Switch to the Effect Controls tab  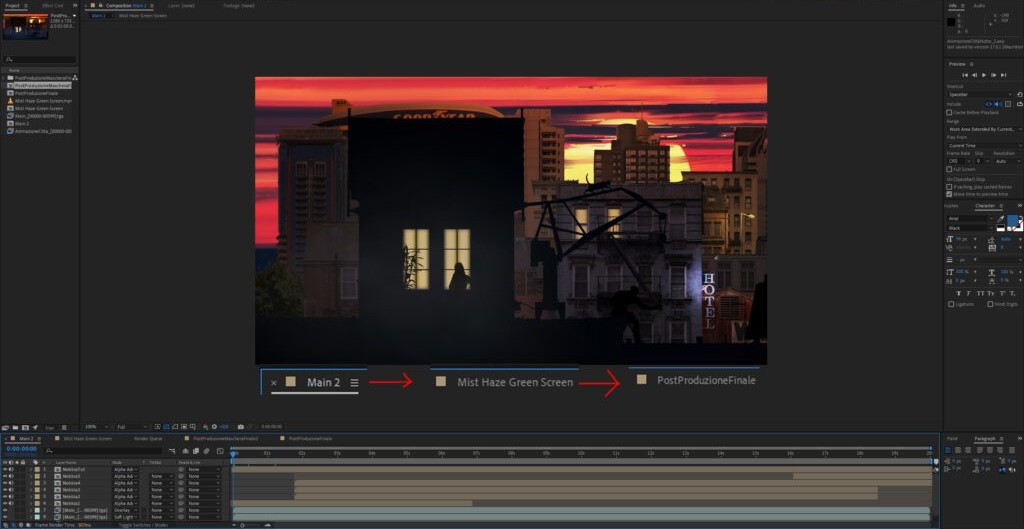(54, 5)
